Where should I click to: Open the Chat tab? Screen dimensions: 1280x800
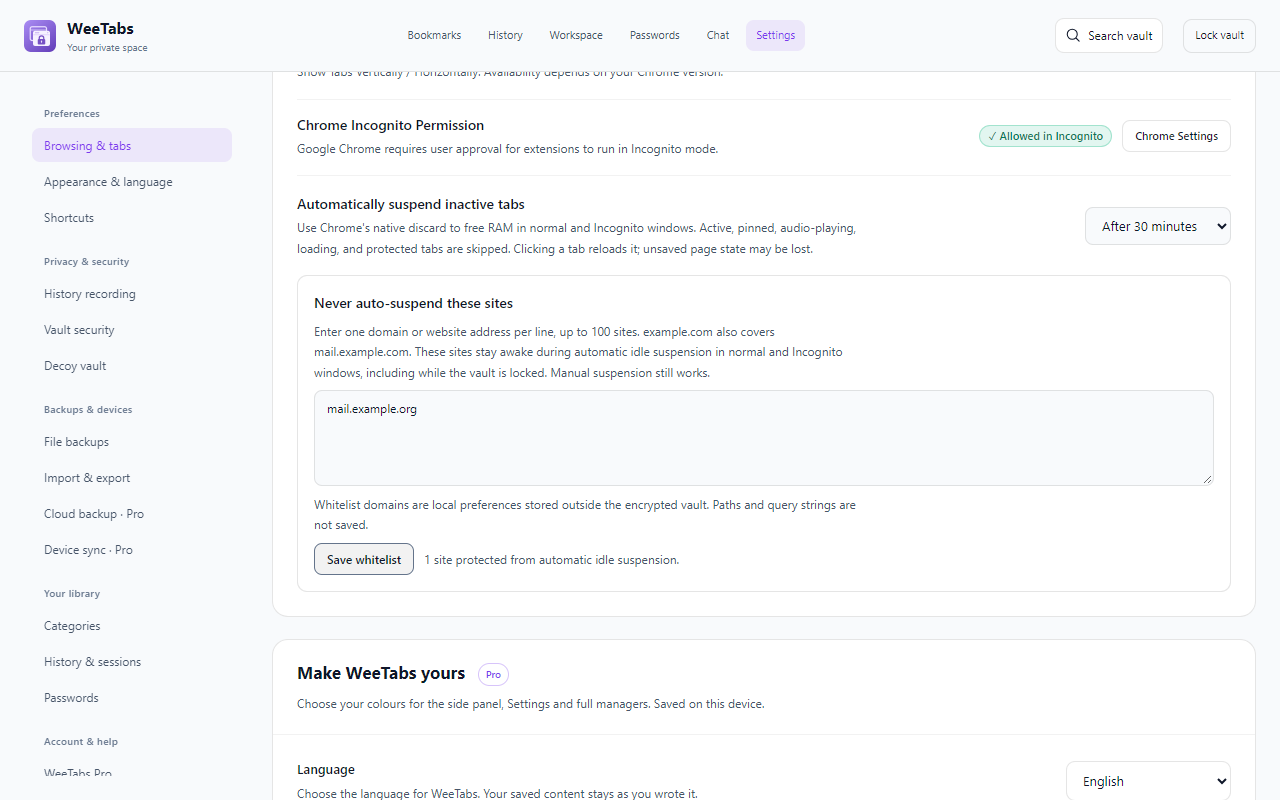tap(718, 35)
